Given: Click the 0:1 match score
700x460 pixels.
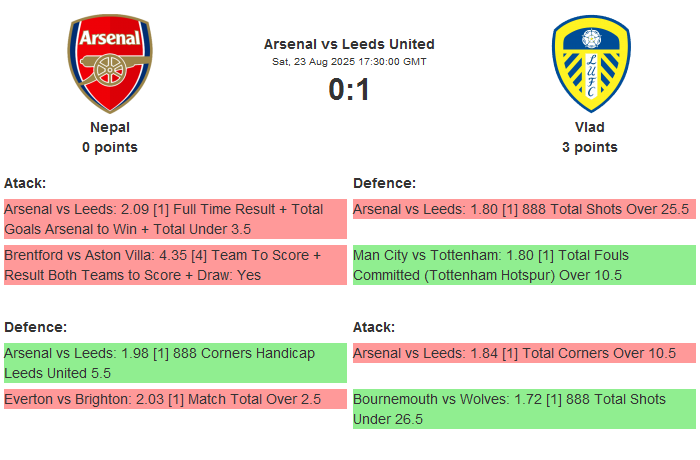Looking at the screenshot, I should coord(349,90).
